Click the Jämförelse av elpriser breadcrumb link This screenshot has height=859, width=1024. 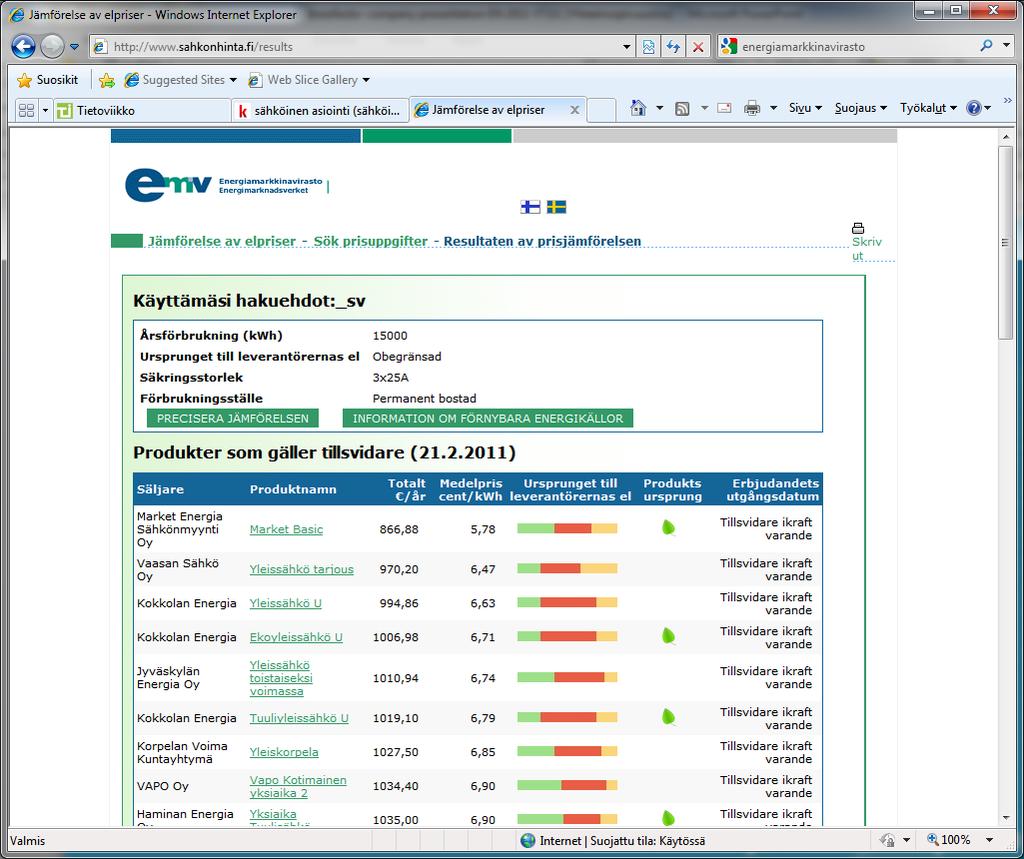222,241
